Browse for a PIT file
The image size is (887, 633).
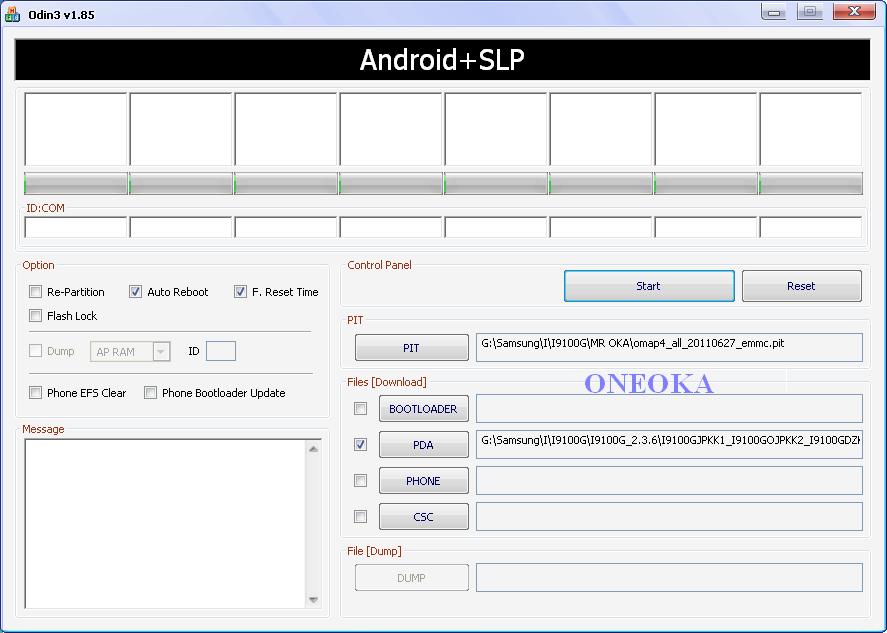click(x=411, y=347)
